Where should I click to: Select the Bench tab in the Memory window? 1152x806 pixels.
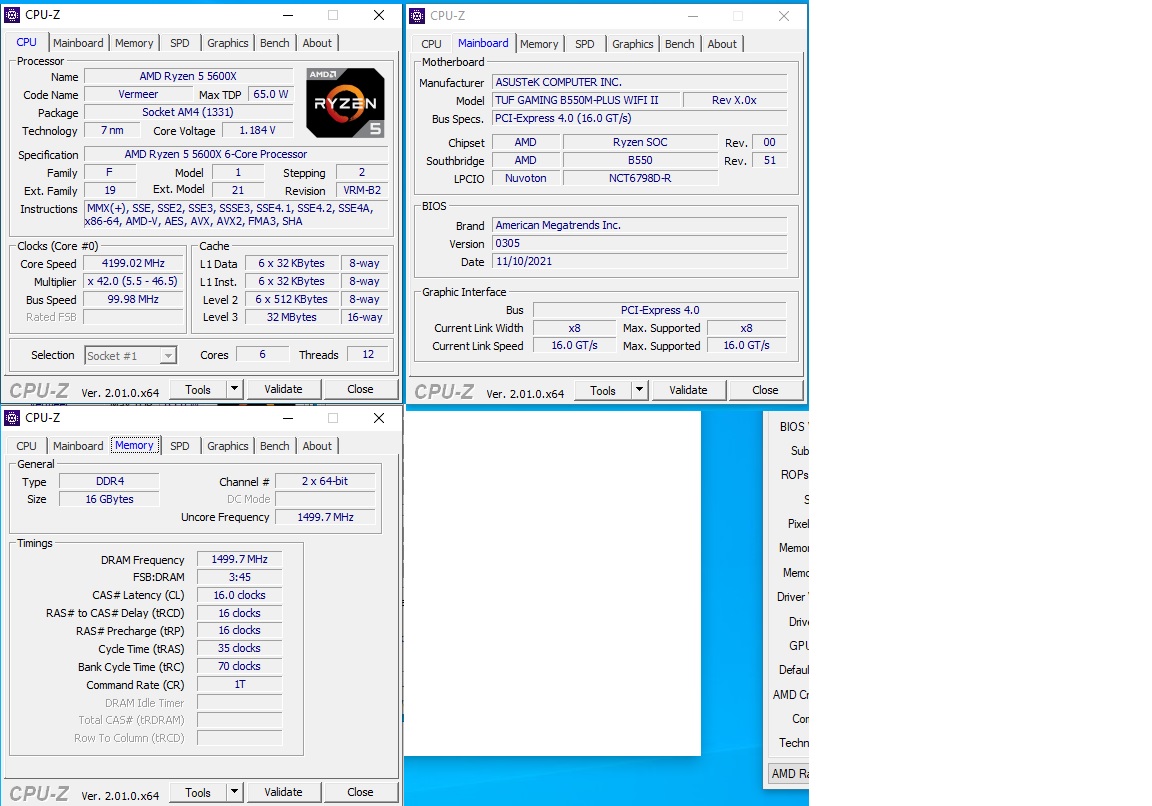pyautogui.click(x=275, y=446)
